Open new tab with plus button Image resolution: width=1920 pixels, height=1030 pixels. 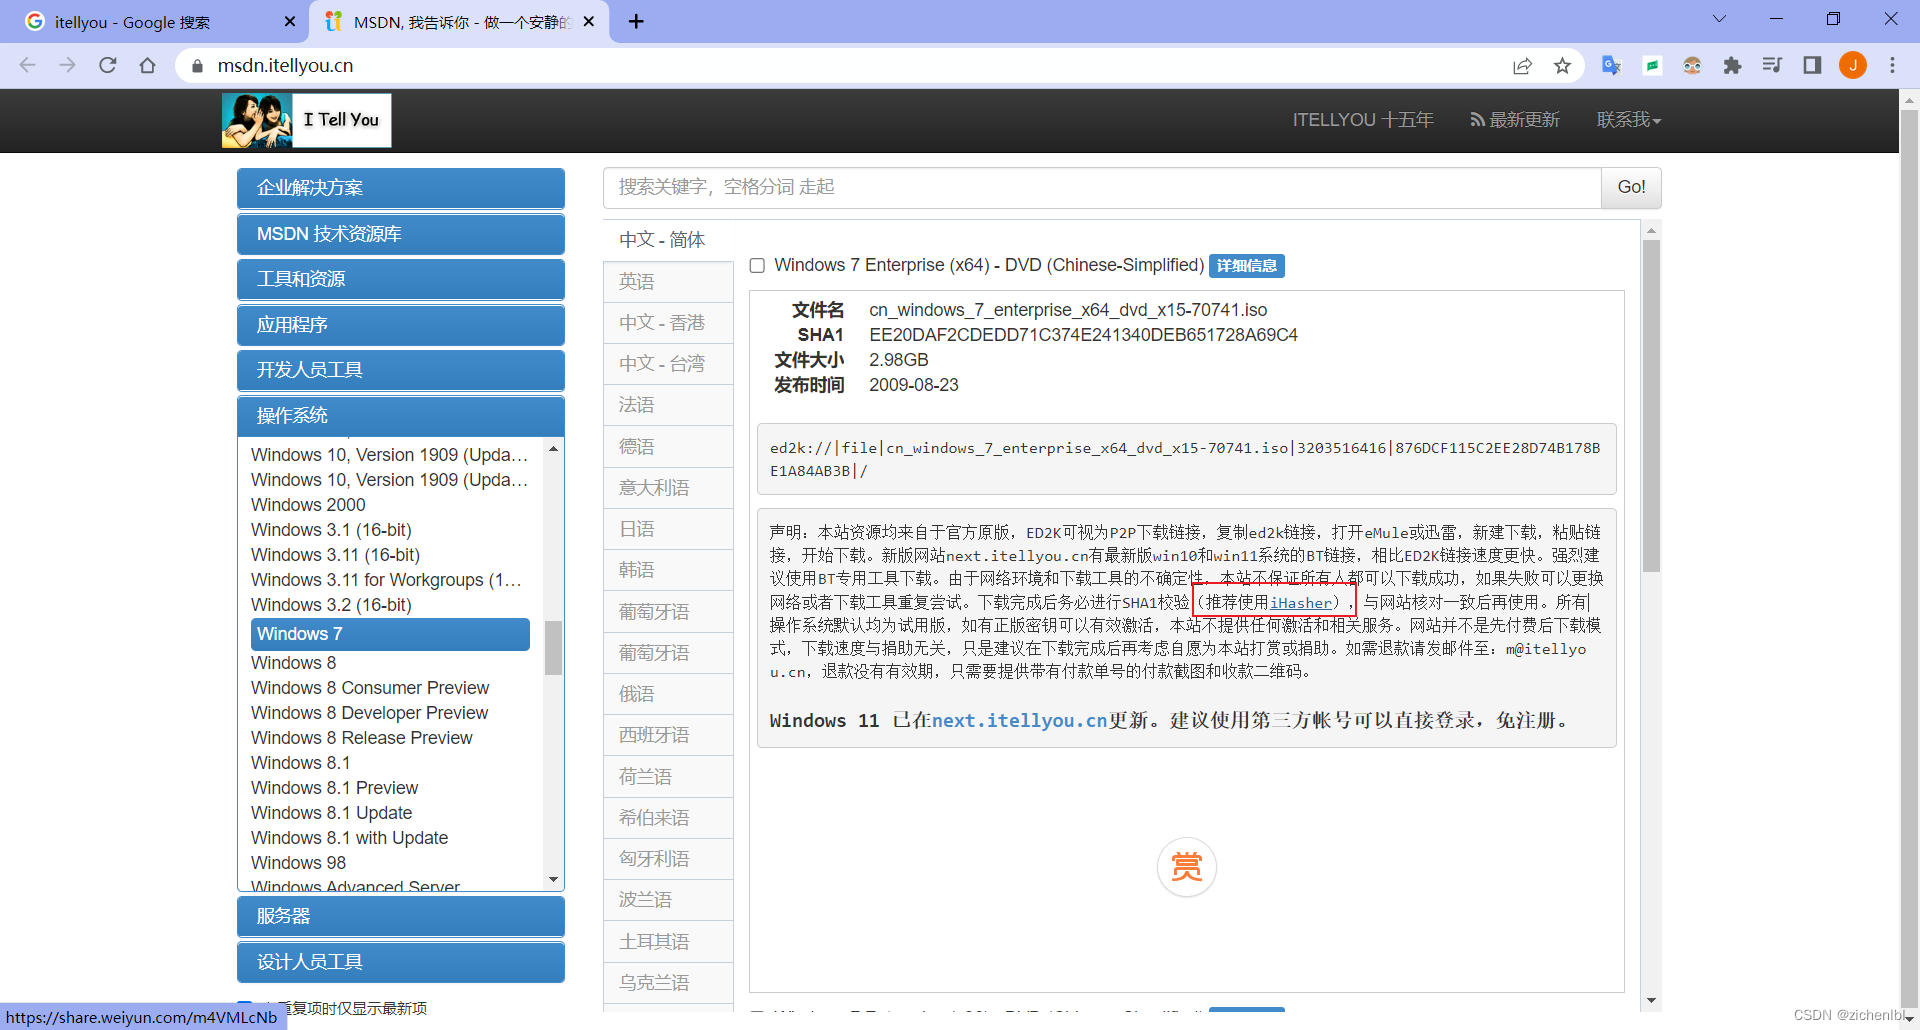(x=636, y=21)
